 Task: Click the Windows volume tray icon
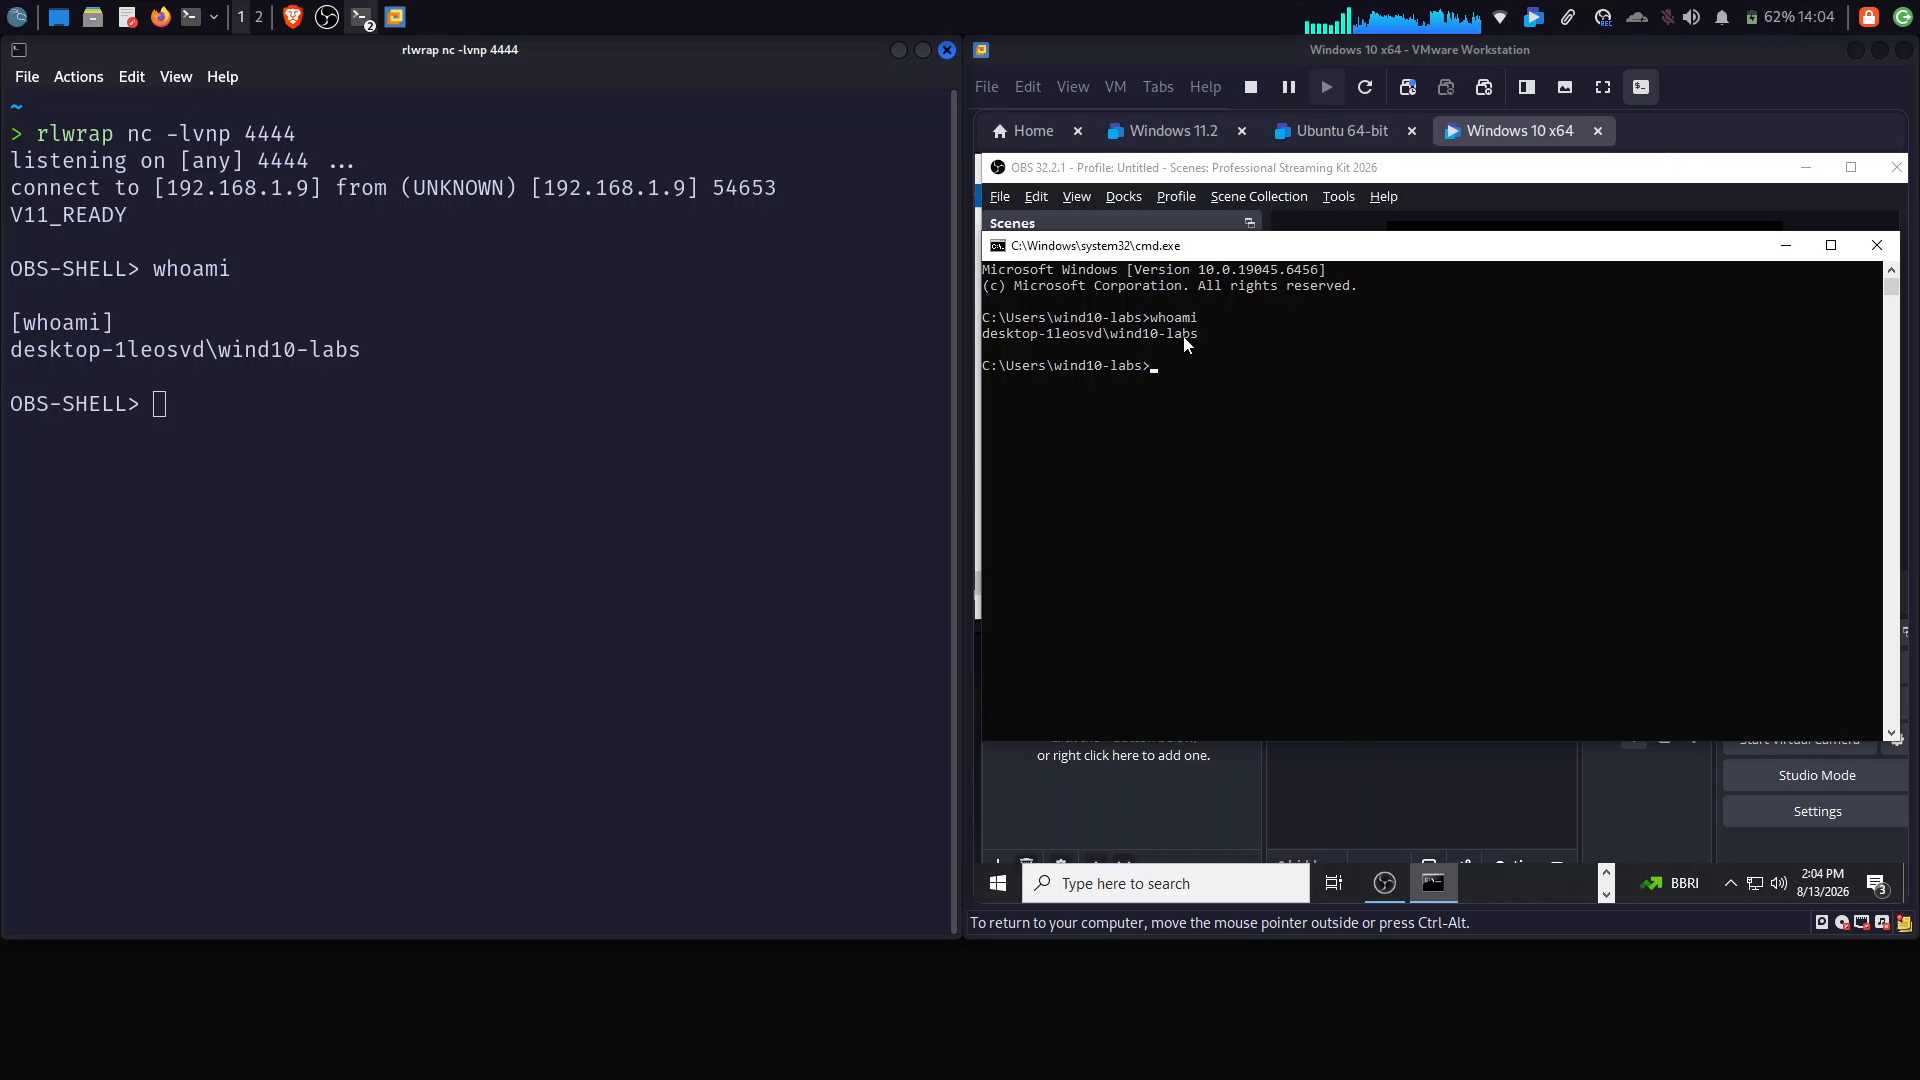[1778, 884]
